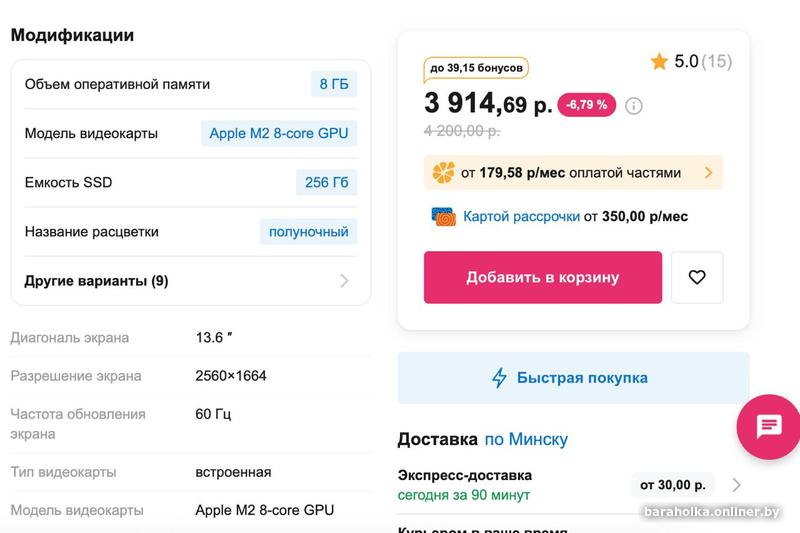This screenshot has height=533, width=800.
Task: Click the -6,79 % discount badge
Action: [586, 105]
